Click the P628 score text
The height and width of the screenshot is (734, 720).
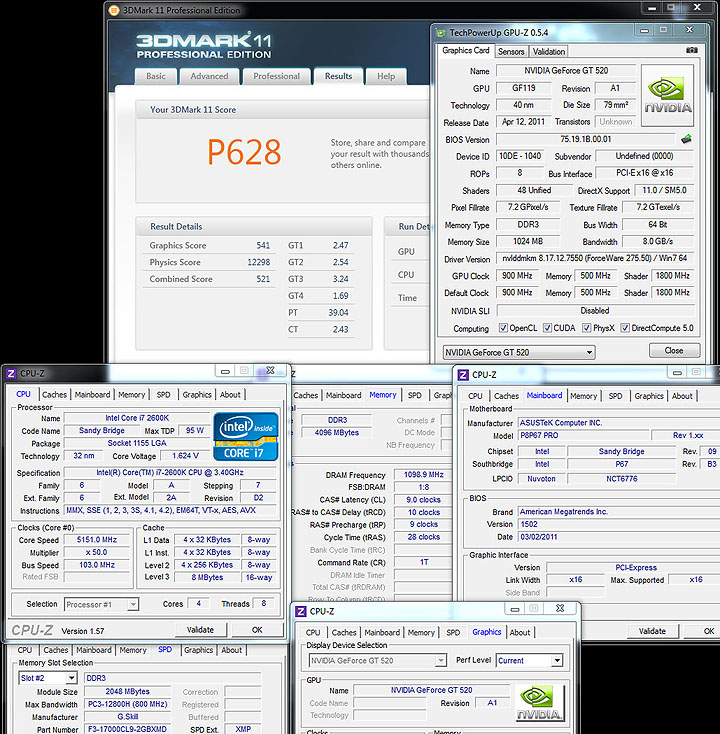(244, 152)
